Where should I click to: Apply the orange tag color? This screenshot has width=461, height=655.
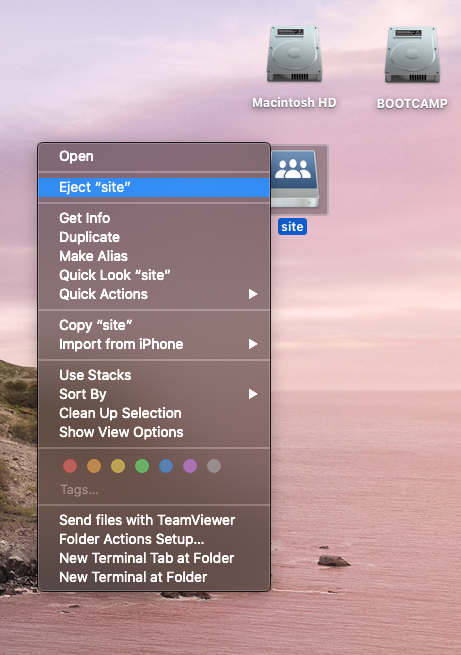tap(94, 466)
